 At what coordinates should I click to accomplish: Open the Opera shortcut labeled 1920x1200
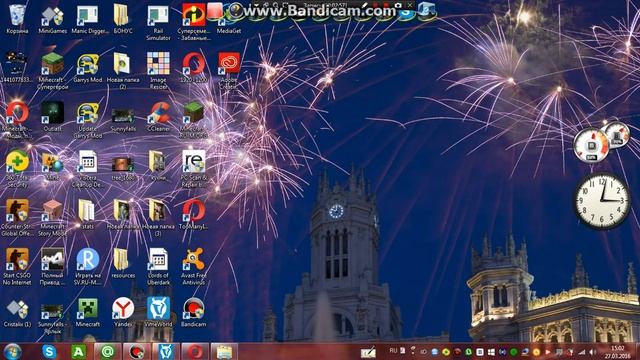click(193, 68)
